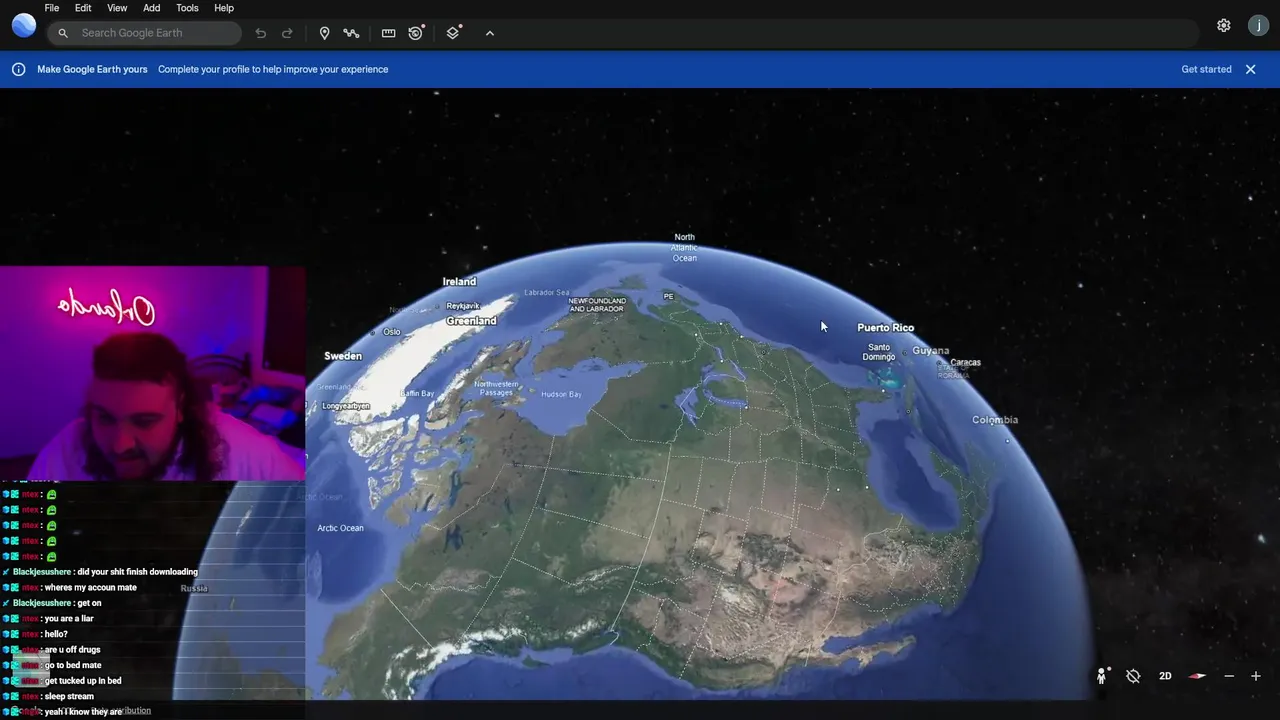Open the Edit menu
The width and height of the screenshot is (1280, 720).
point(83,8)
